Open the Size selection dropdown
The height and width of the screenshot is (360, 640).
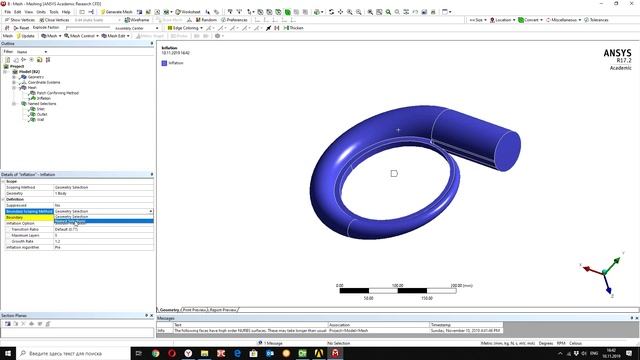coord(478,20)
